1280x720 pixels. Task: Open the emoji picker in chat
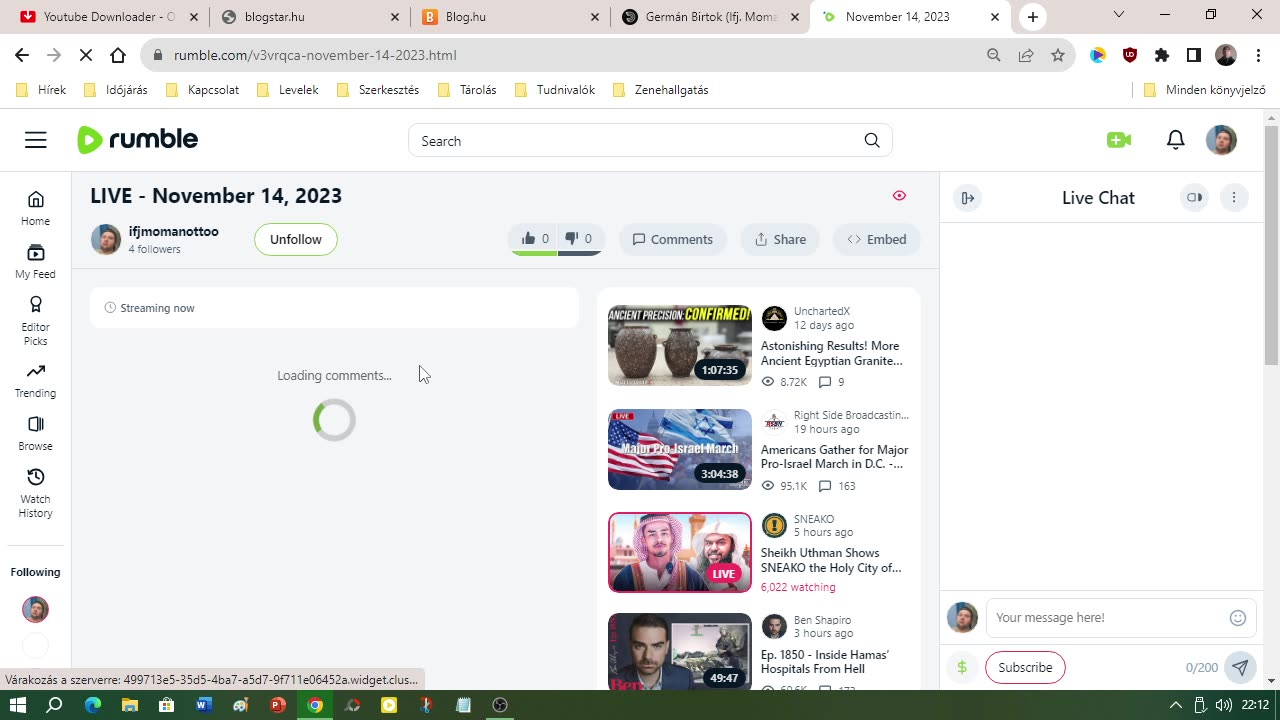pyautogui.click(x=1238, y=618)
